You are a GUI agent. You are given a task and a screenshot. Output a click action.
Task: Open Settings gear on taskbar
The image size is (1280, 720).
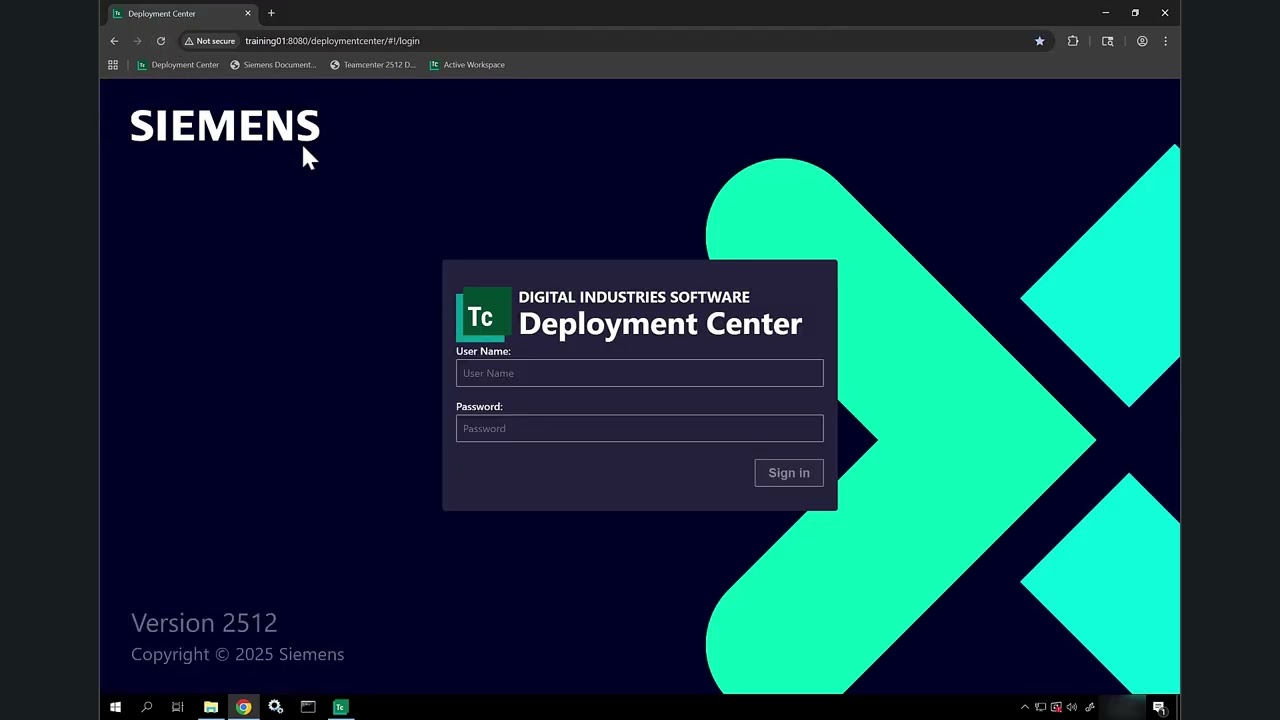pos(276,707)
